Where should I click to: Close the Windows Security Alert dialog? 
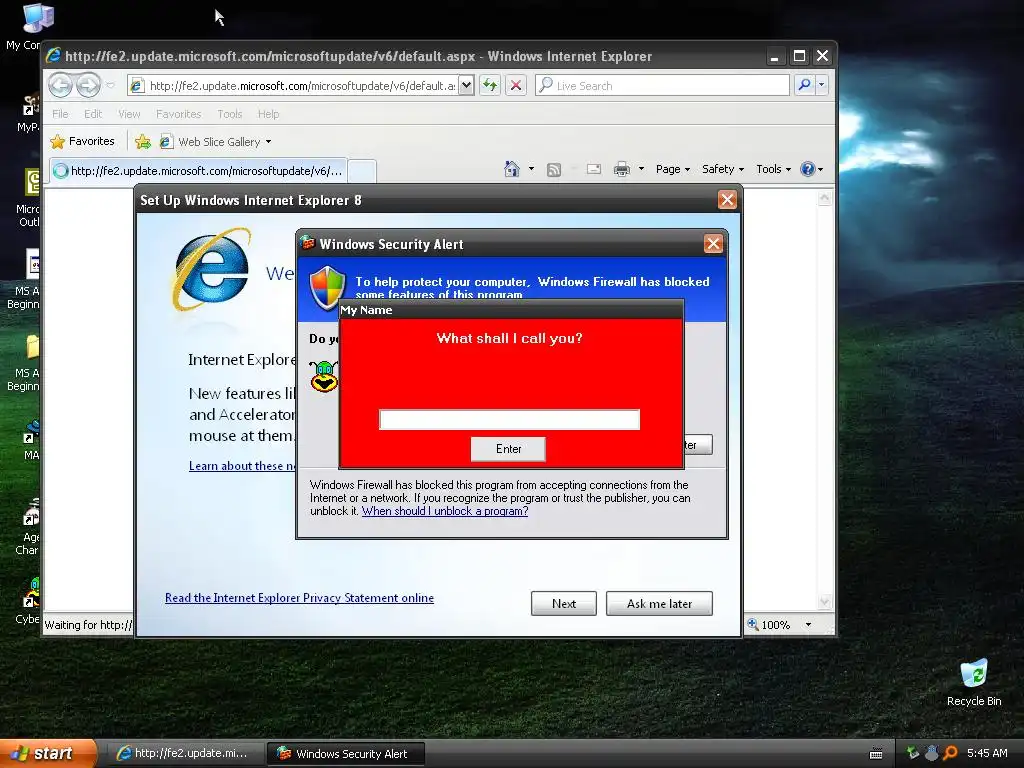[x=713, y=244]
